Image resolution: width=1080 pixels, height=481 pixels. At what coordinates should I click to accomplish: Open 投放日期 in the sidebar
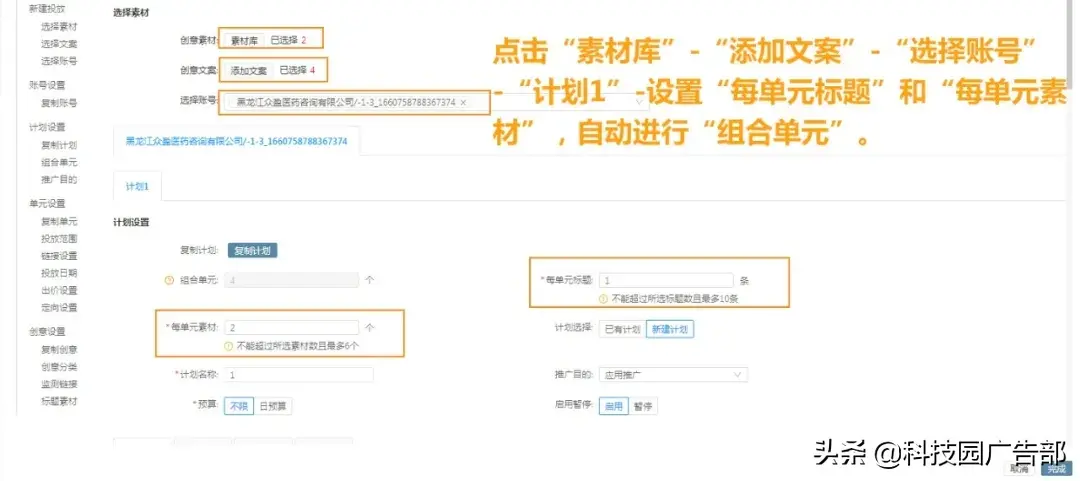coord(59,273)
